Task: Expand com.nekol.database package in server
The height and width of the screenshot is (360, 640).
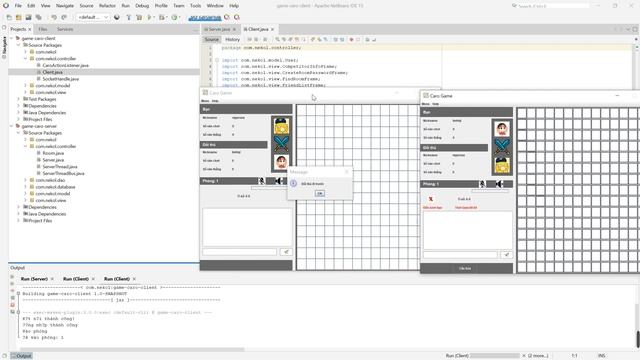Action: [x=25, y=187]
